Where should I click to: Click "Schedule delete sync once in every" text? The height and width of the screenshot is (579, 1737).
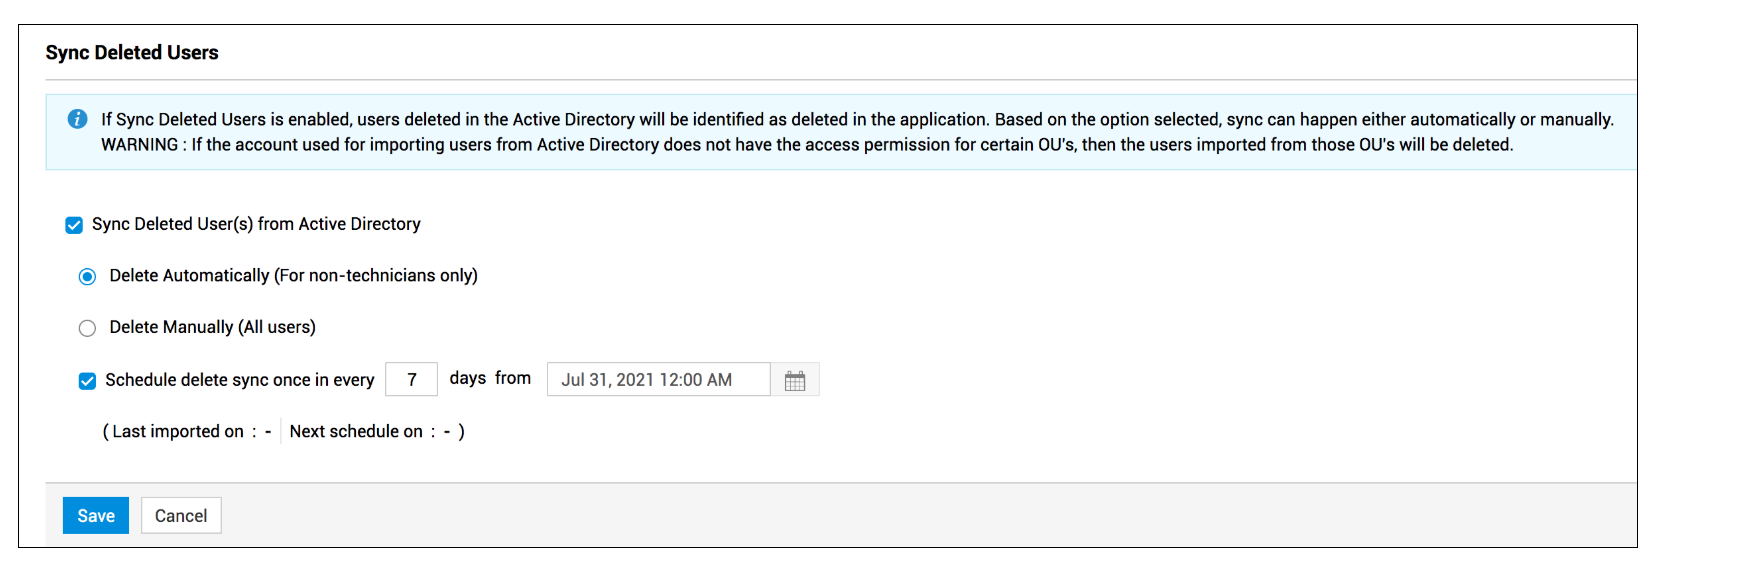(240, 380)
